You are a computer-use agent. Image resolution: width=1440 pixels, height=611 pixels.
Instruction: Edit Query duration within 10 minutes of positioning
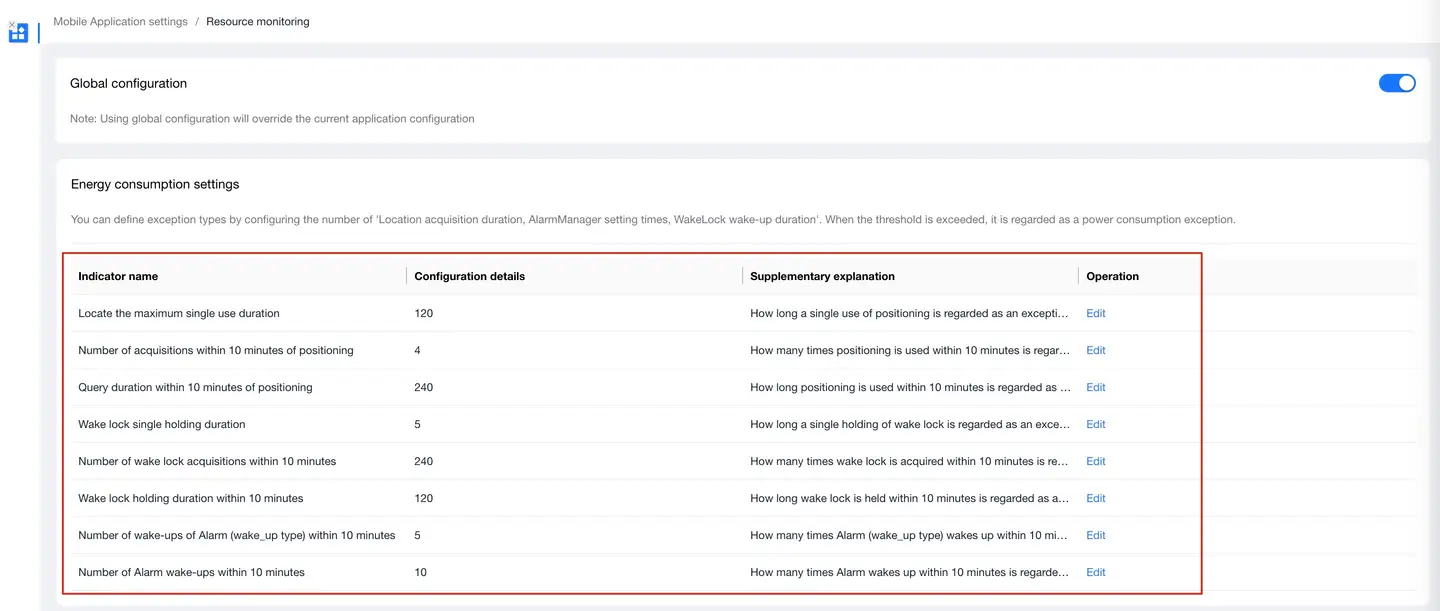tap(1095, 387)
